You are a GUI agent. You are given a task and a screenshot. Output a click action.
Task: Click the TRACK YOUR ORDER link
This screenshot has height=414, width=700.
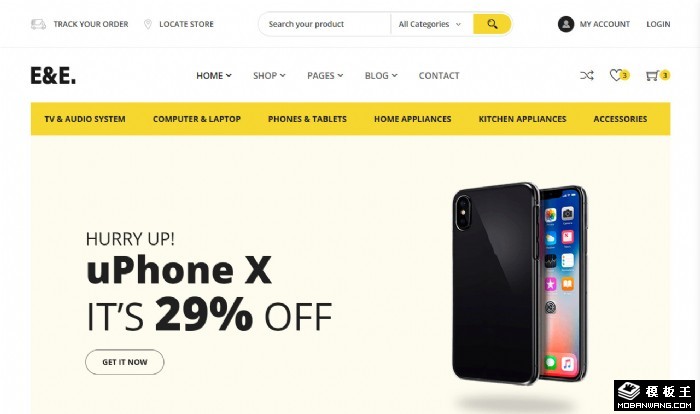(x=91, y=24)
